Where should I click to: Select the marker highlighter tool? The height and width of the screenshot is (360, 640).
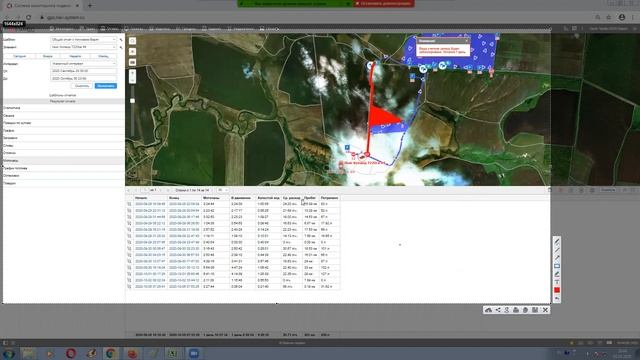coord(557,274)
